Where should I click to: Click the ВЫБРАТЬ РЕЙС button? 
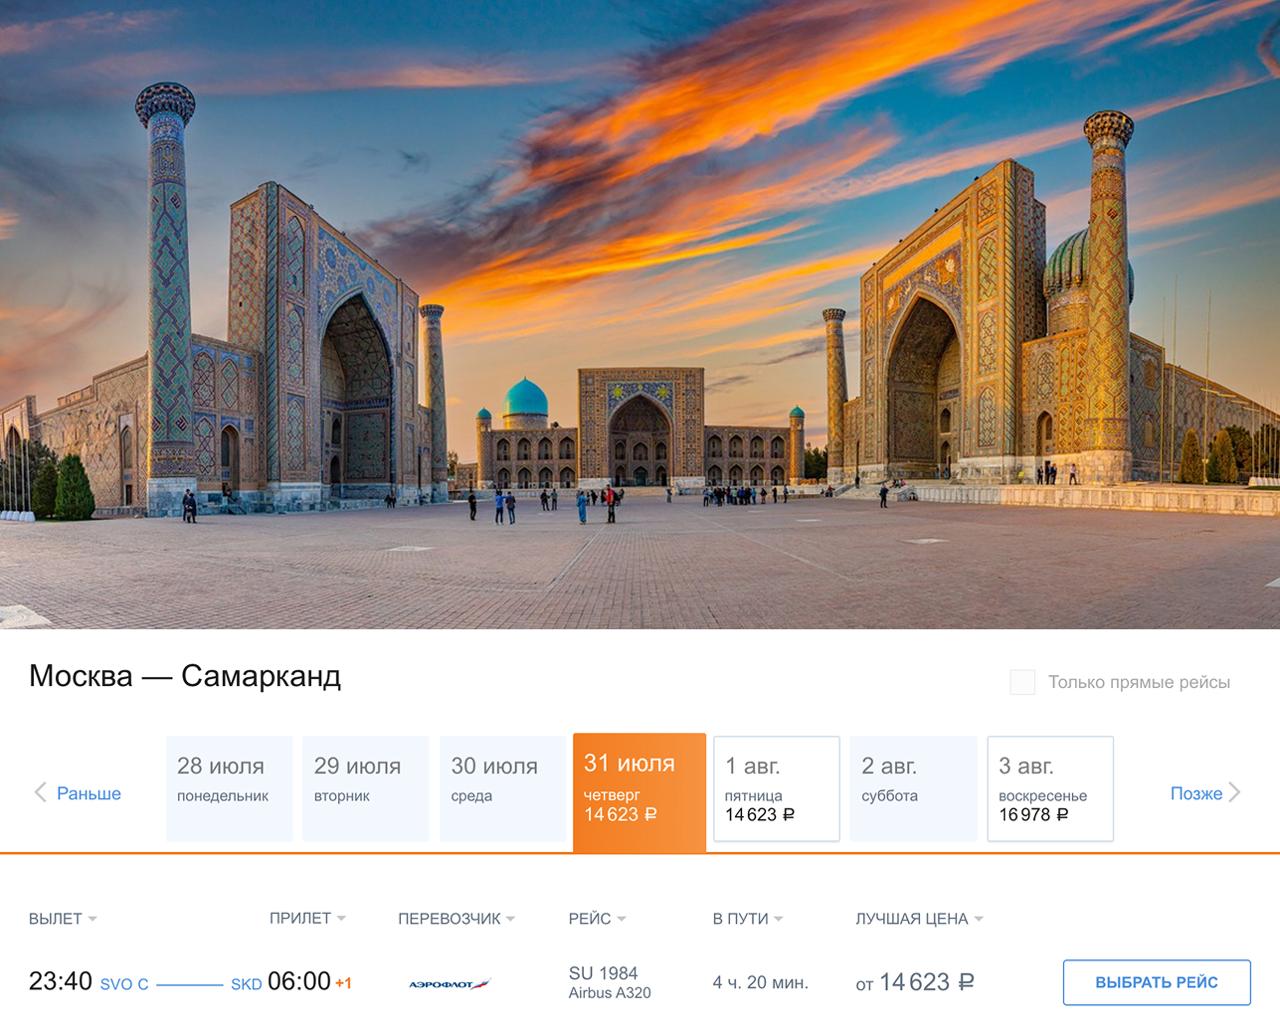click(1156, 982)
